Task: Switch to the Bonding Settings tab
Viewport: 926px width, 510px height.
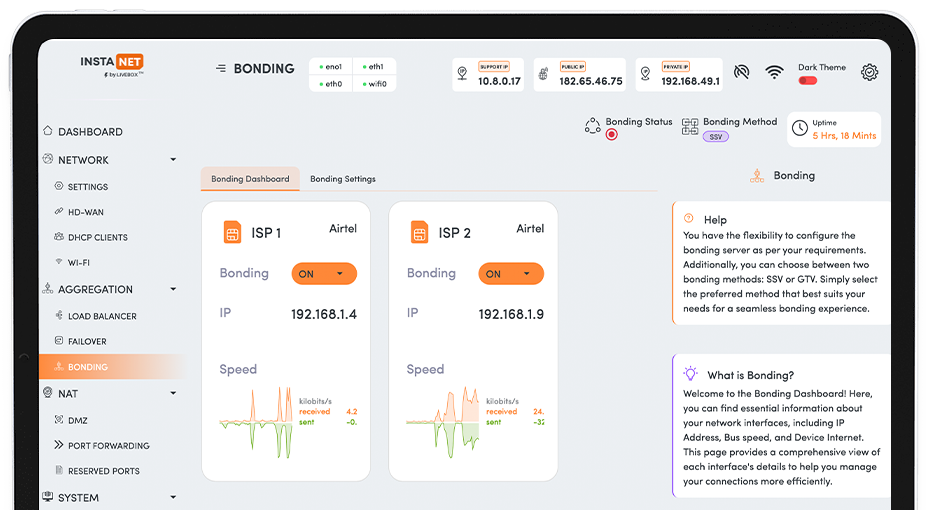Action: 343,179
